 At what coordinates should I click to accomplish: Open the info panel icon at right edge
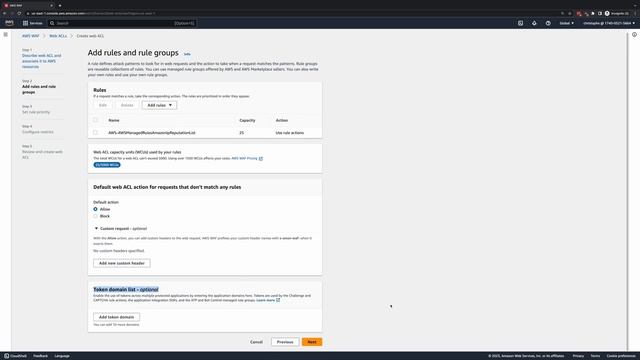(x=634, y=35)
